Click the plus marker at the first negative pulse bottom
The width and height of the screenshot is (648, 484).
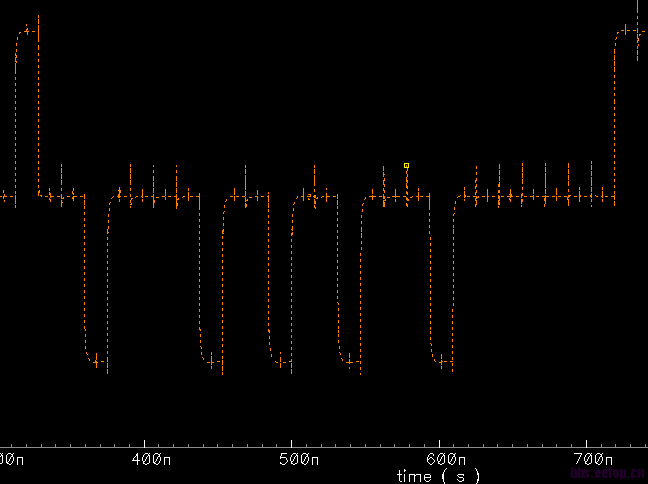[x=96, y=362]
